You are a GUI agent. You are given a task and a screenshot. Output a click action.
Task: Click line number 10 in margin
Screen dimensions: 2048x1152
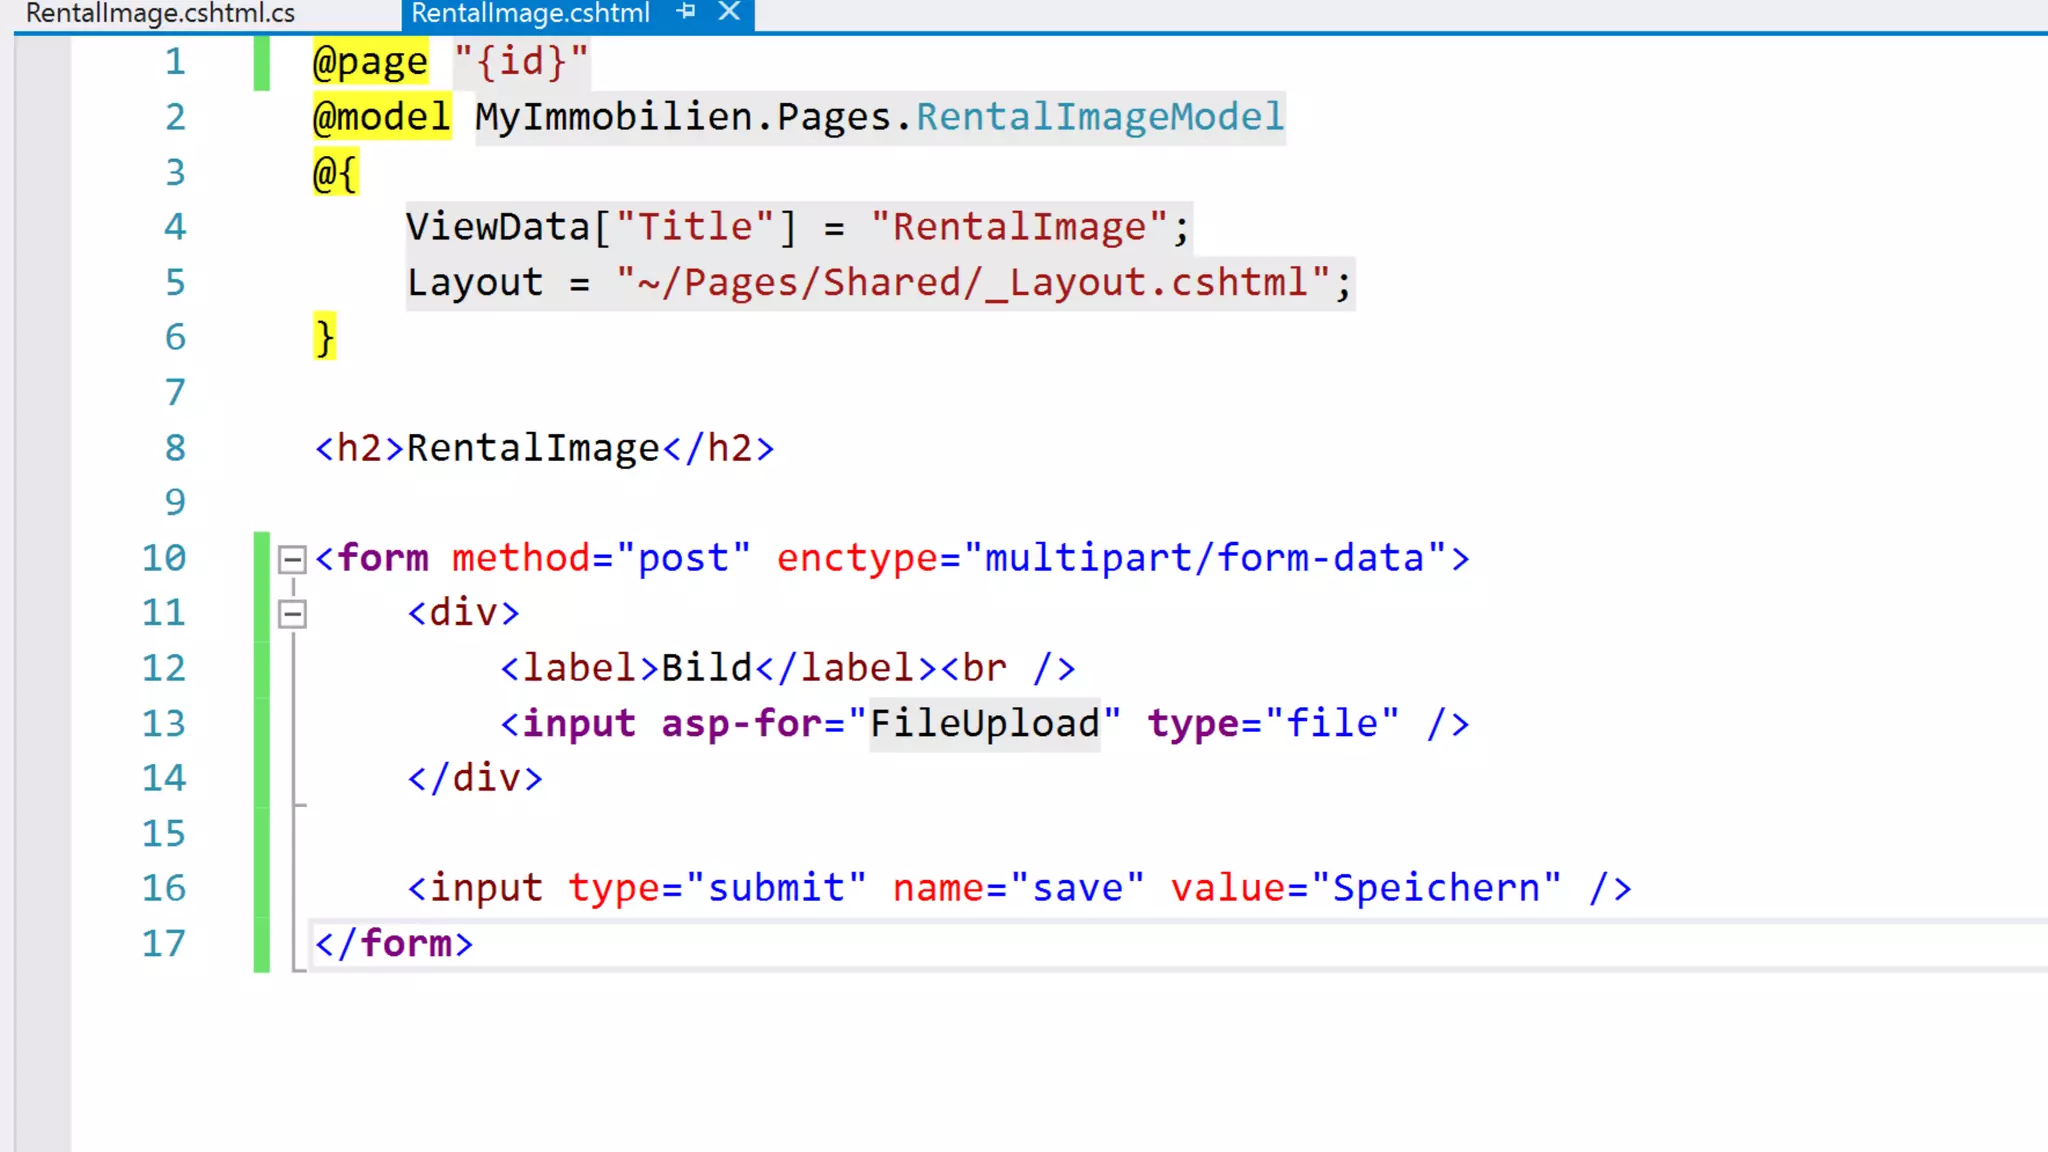(164, 558)
